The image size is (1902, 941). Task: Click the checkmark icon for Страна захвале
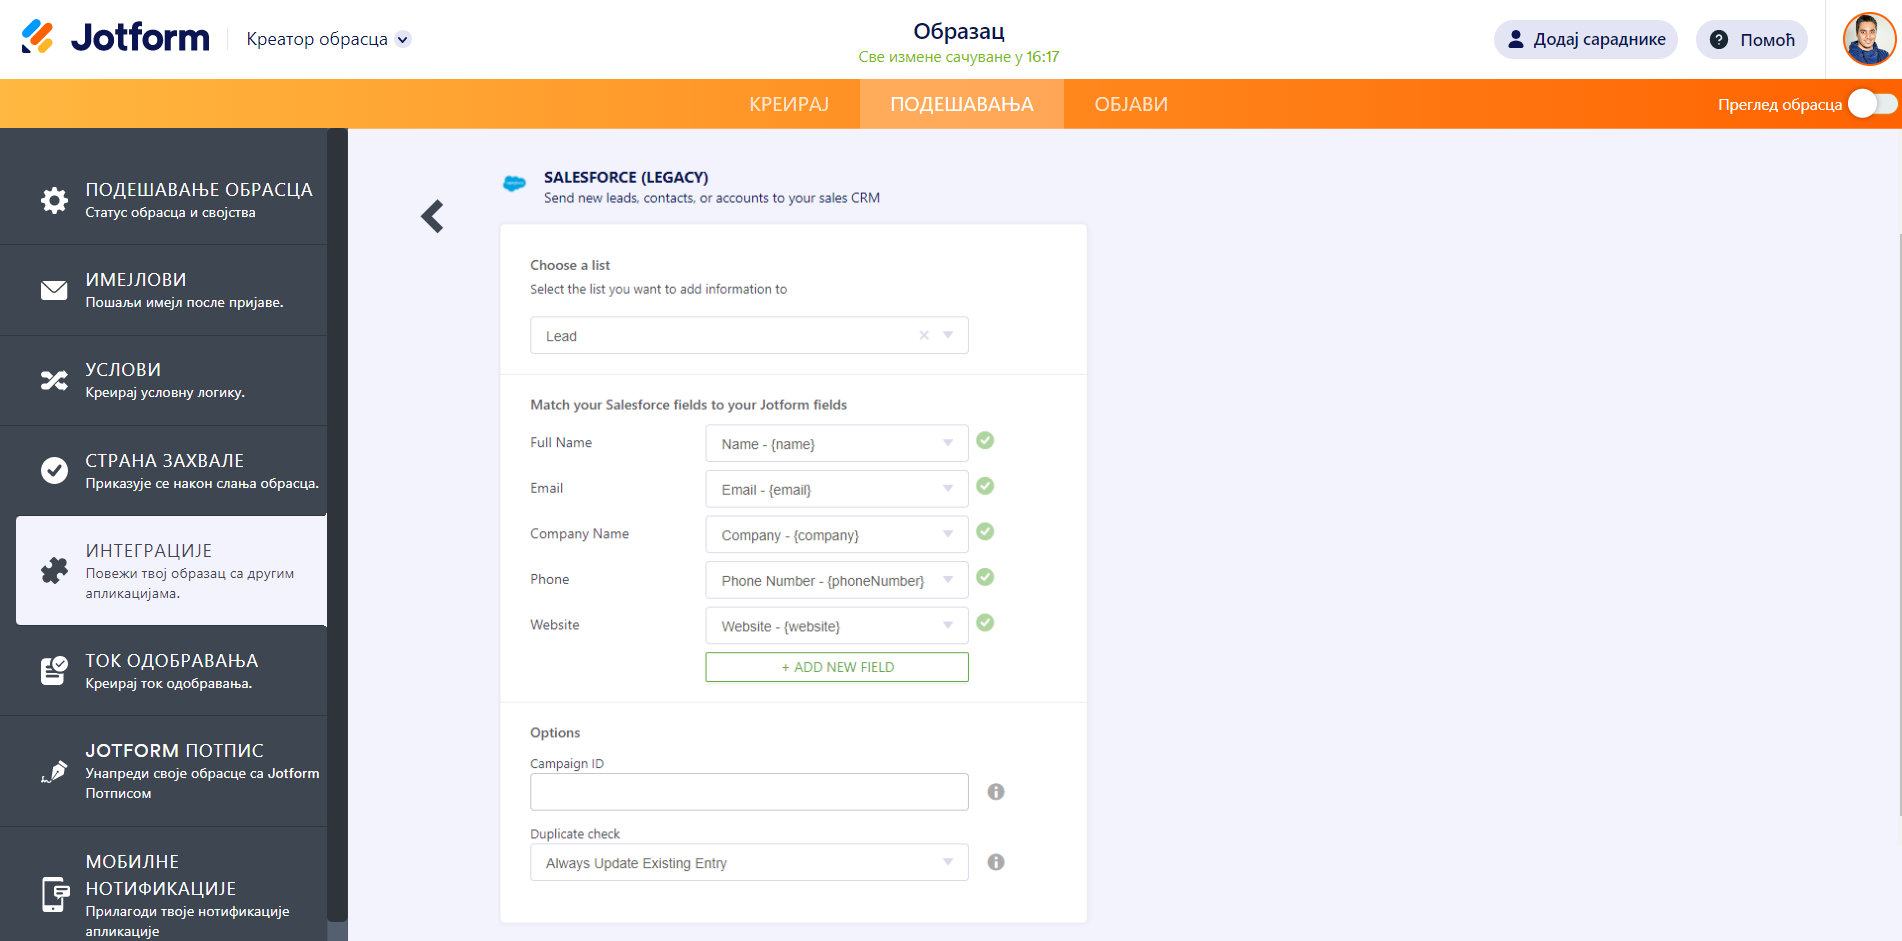pyautogui.click(x=54, y=470)
